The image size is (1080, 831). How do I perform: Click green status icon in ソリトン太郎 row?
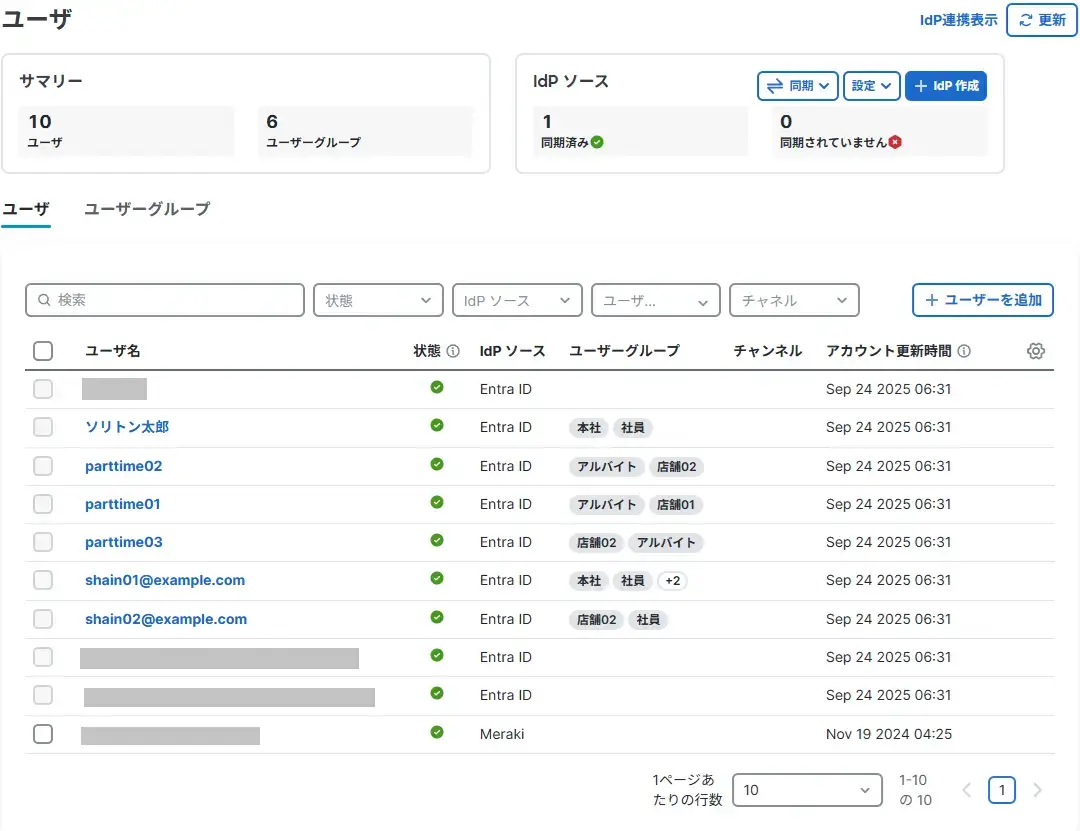437,426
